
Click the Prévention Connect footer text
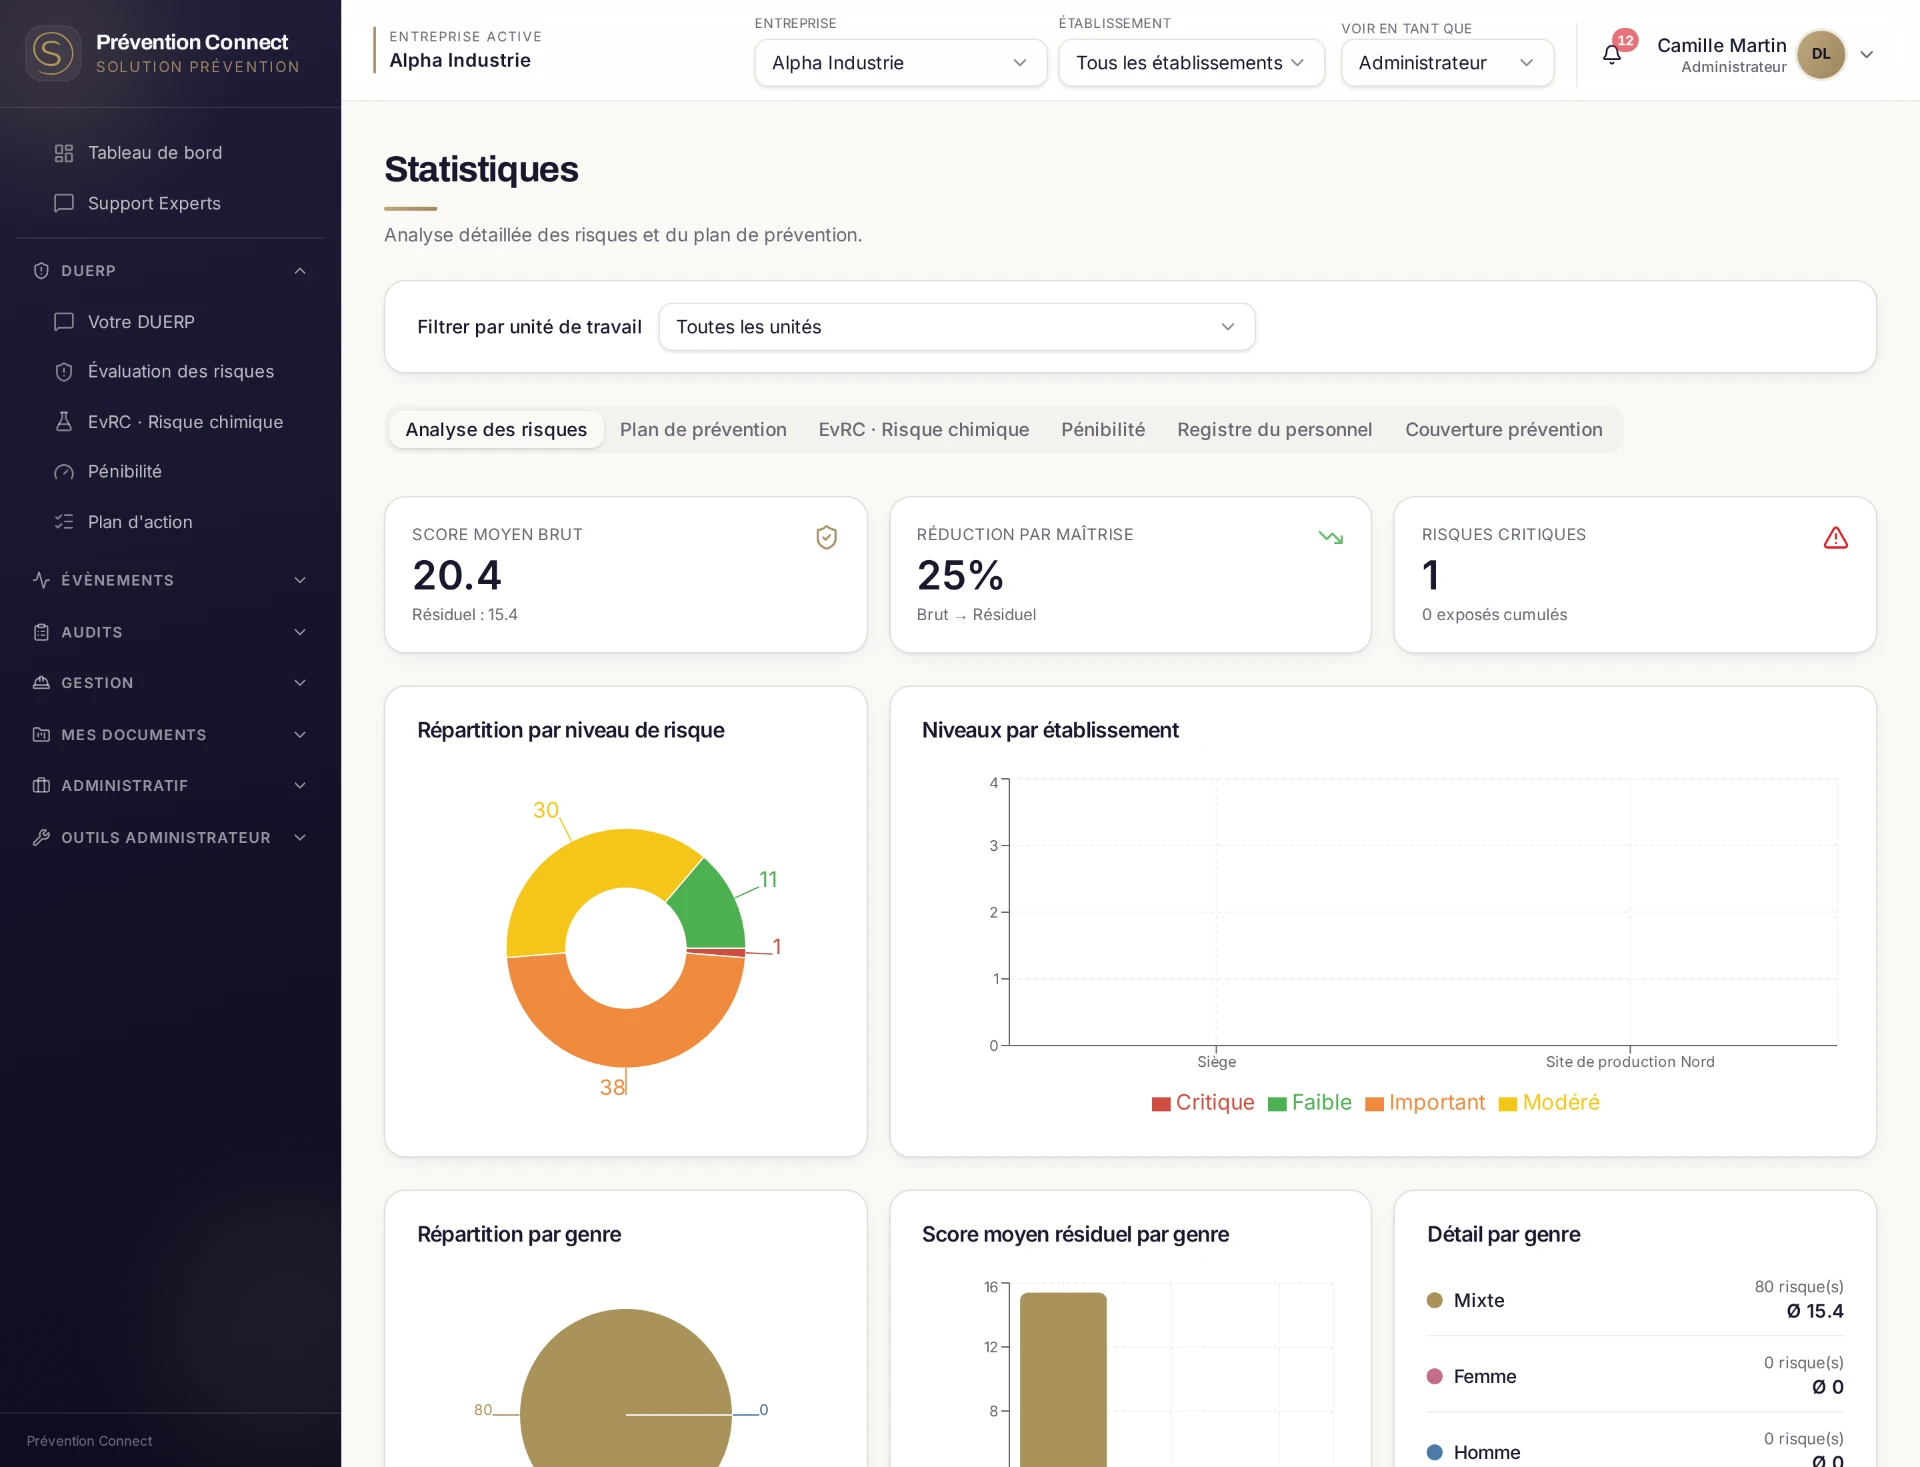tap(89, 1441)
